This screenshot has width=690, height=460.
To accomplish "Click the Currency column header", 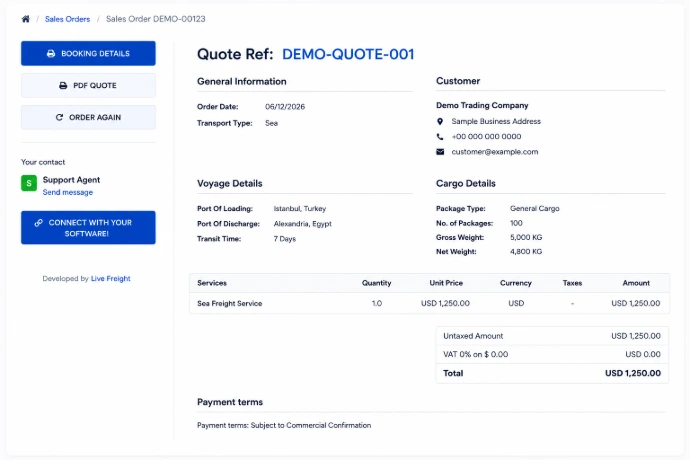I will click(x=515, y=283).
